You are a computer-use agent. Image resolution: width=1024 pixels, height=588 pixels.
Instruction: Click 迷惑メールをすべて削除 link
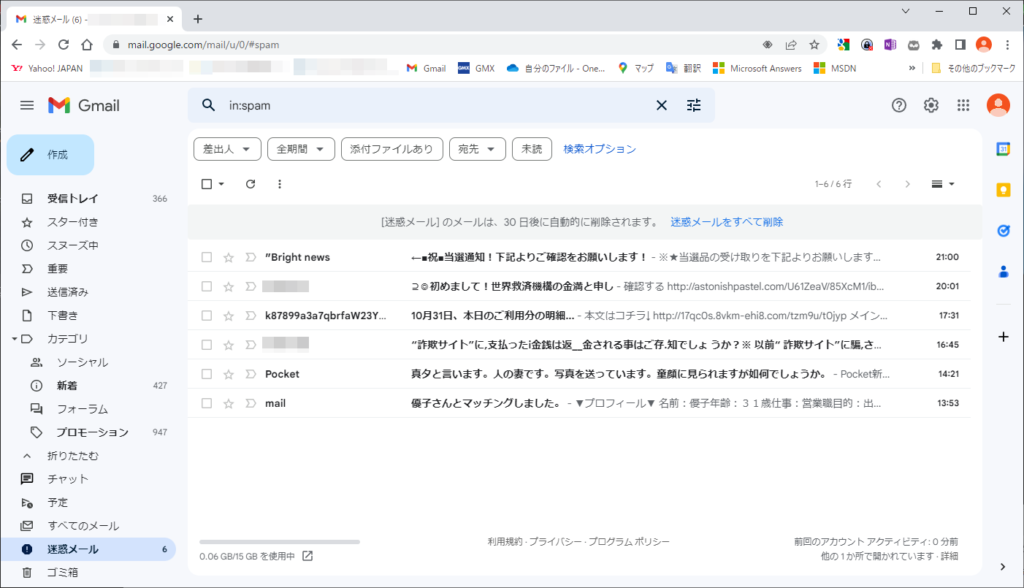pyautogui.click(x=726, y=222)
